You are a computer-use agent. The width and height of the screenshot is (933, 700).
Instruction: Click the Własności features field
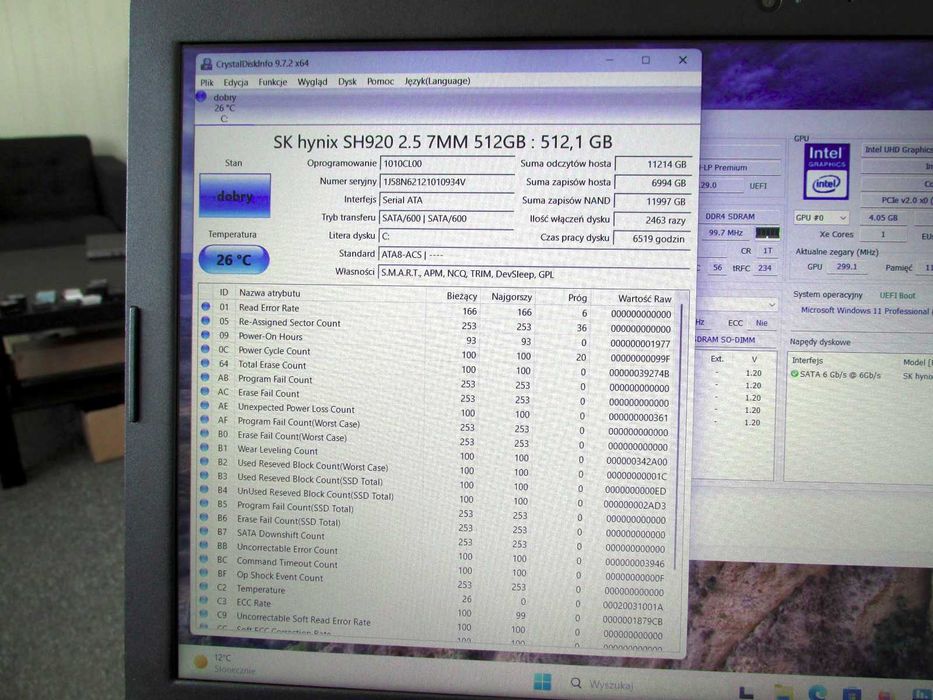[x=534, y=274]
